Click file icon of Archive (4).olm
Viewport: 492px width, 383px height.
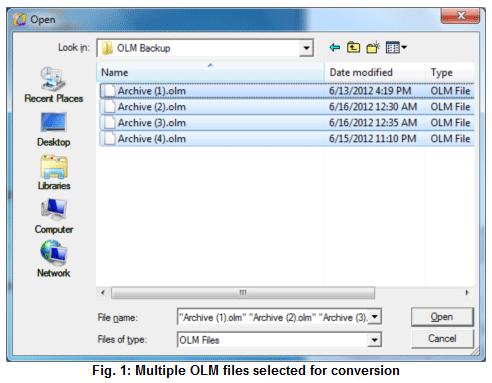109,139
